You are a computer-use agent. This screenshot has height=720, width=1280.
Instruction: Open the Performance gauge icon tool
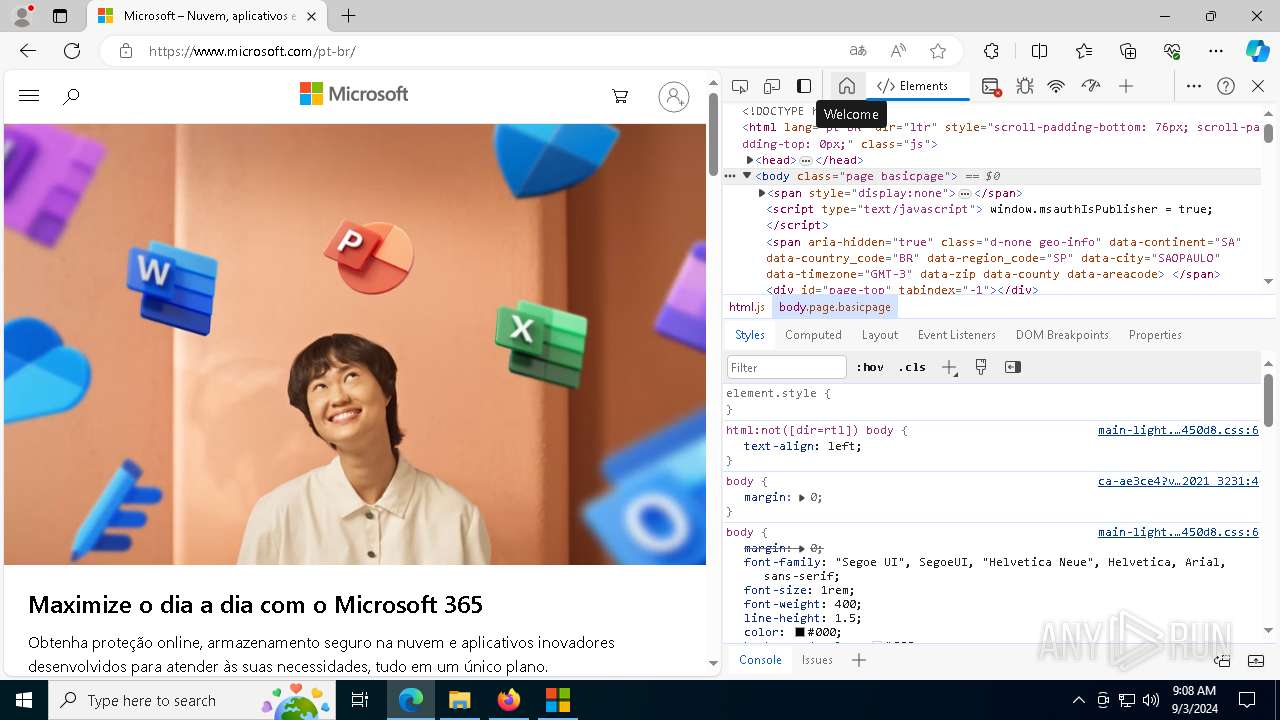point(1091,86)
